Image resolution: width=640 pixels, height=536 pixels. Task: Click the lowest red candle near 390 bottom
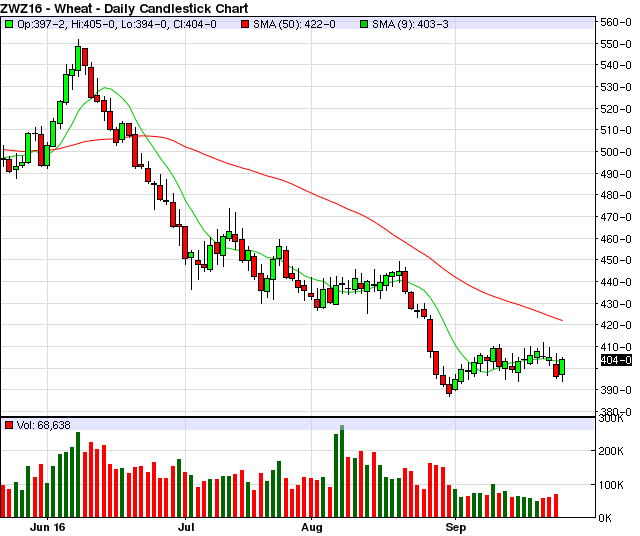pos(449,388)
